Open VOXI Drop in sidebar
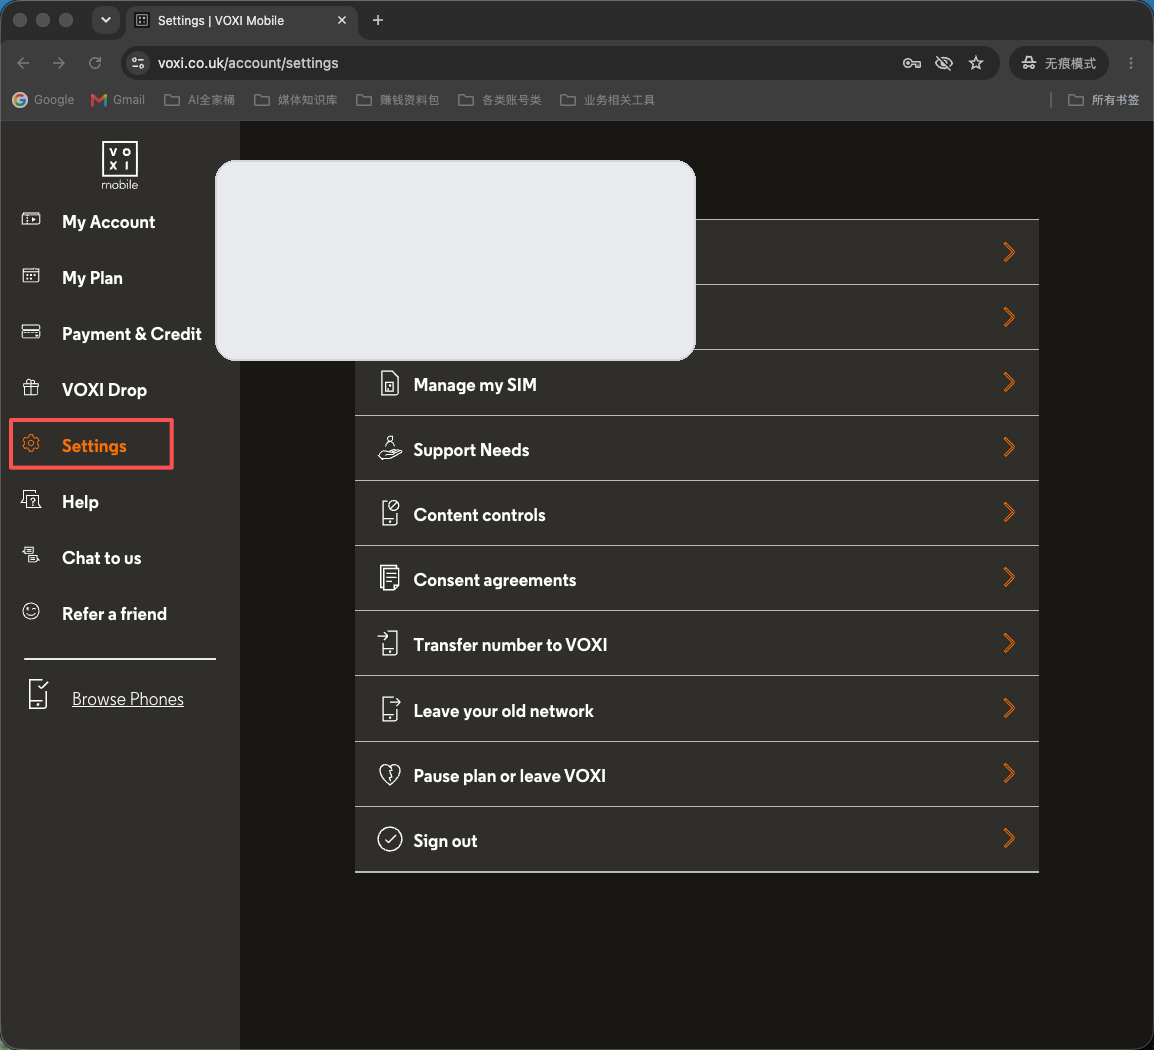The height and width of the screenshot is (1050, 1154). coord(105,390)
